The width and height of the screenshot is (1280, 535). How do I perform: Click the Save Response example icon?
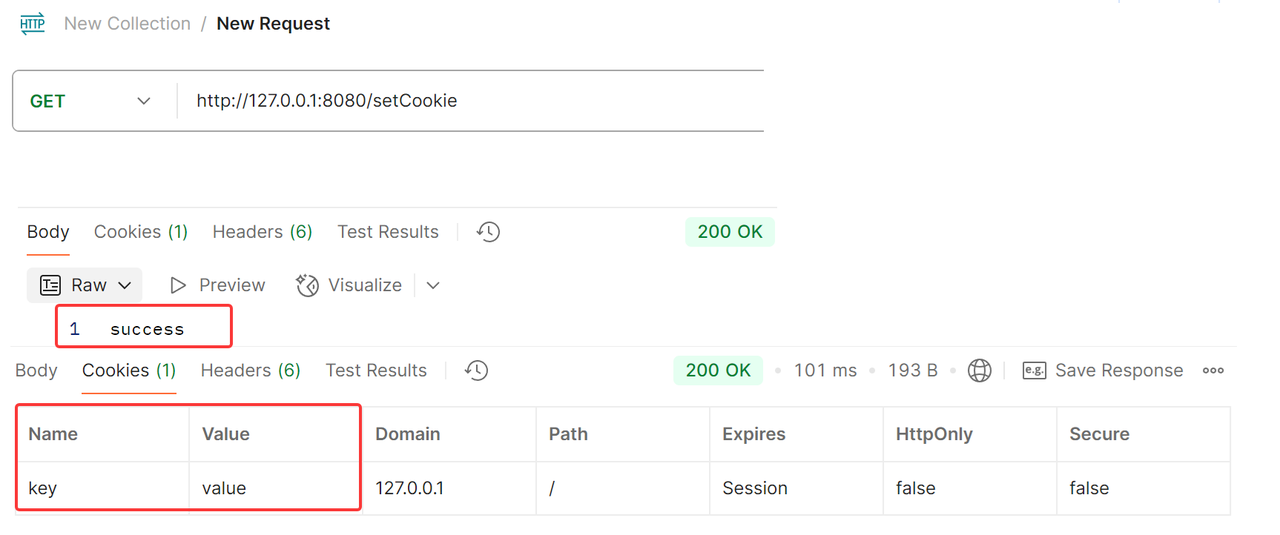(x=1034, y=371)
